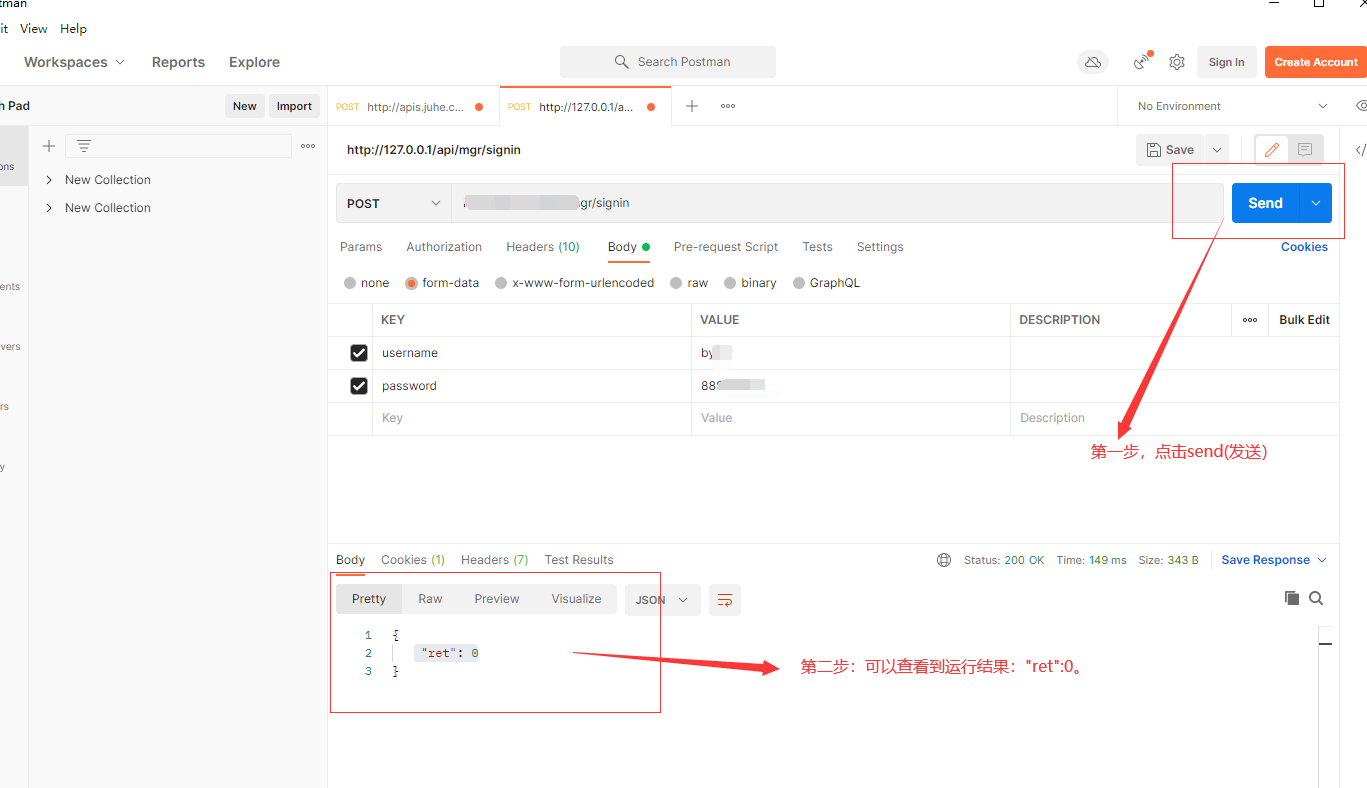Open the response Cookies (1) tab

tap(413, 560)
